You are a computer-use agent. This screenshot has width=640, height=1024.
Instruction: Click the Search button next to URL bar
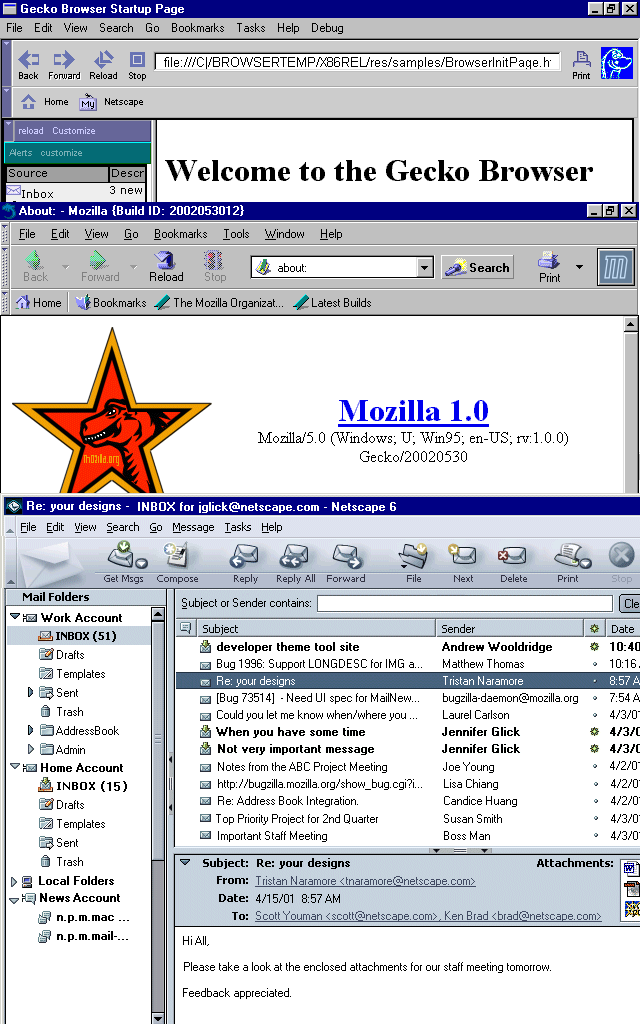478,267
